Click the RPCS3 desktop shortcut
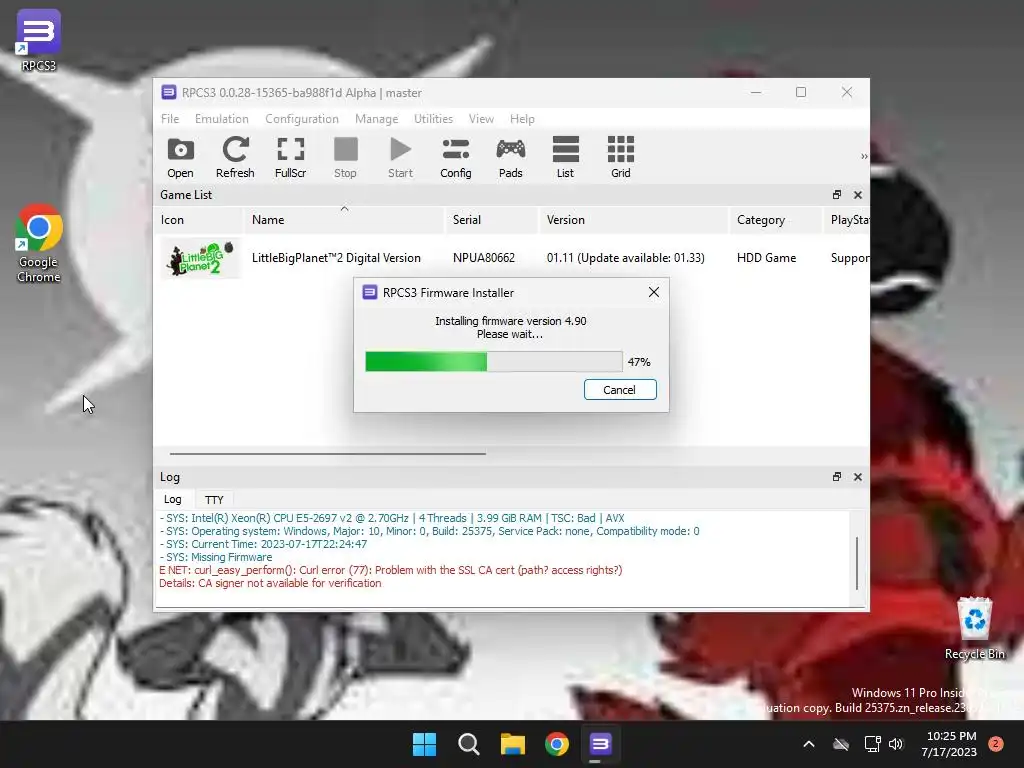This screenshot has height=768, width=1024. pyautogui.click(x=39, y=40)
